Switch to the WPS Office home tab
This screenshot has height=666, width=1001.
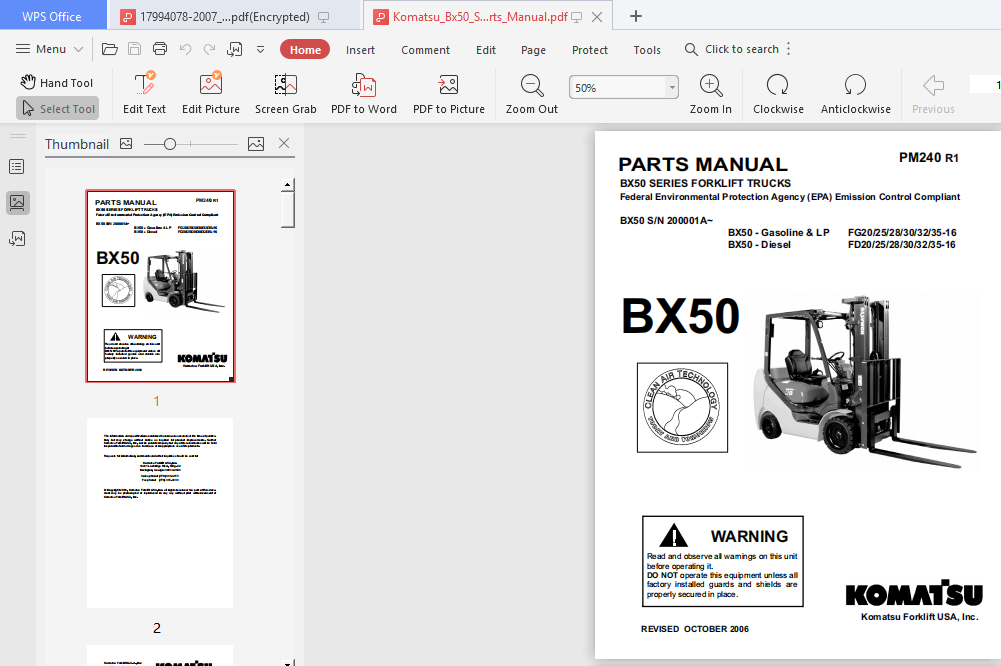tap(52, 17)
